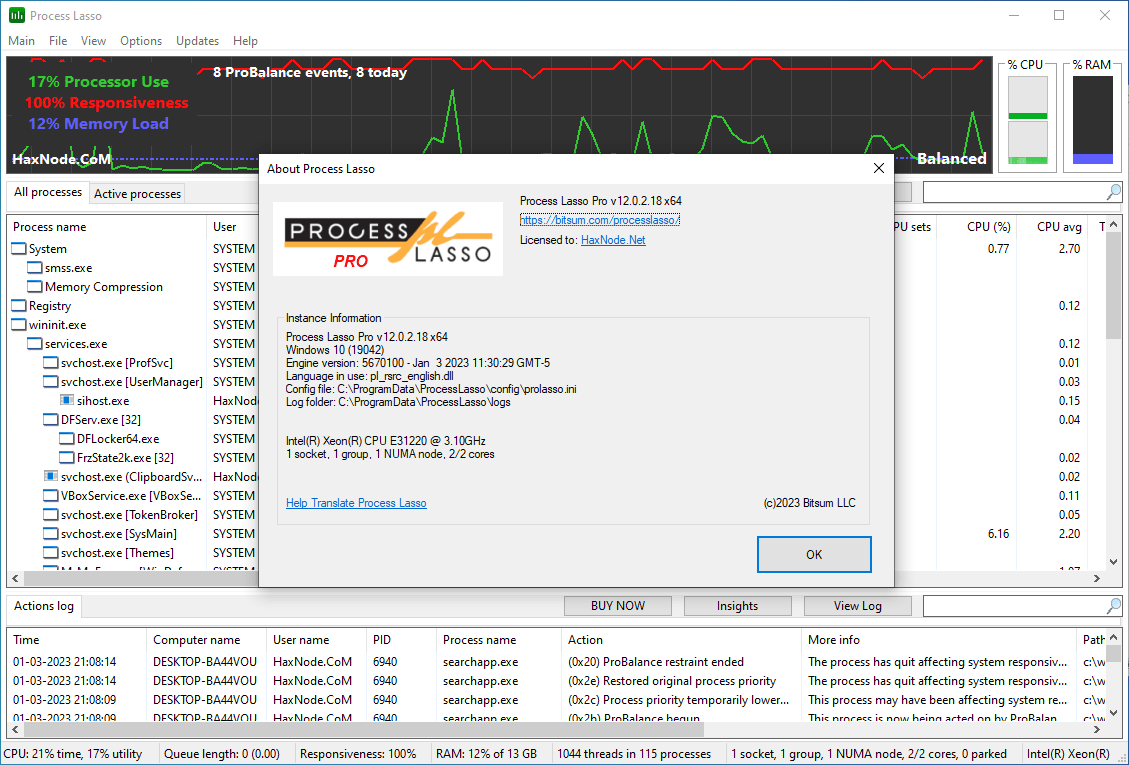Click the VBoxService.exe process icon
Viewport: 1129px width, 765px height.
[x=51, y=496]
